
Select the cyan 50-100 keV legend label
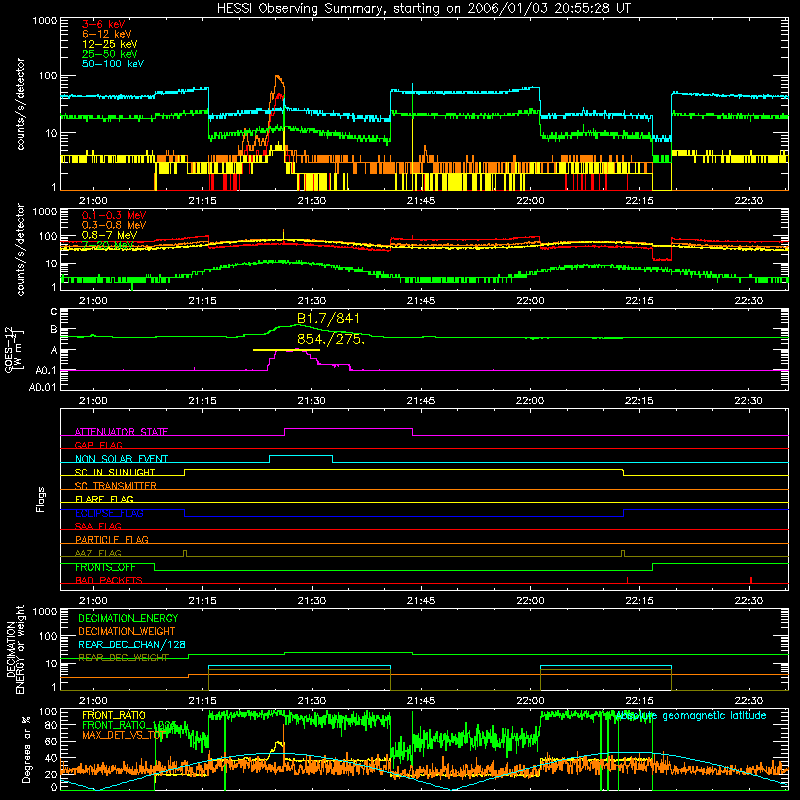[113, 64]
